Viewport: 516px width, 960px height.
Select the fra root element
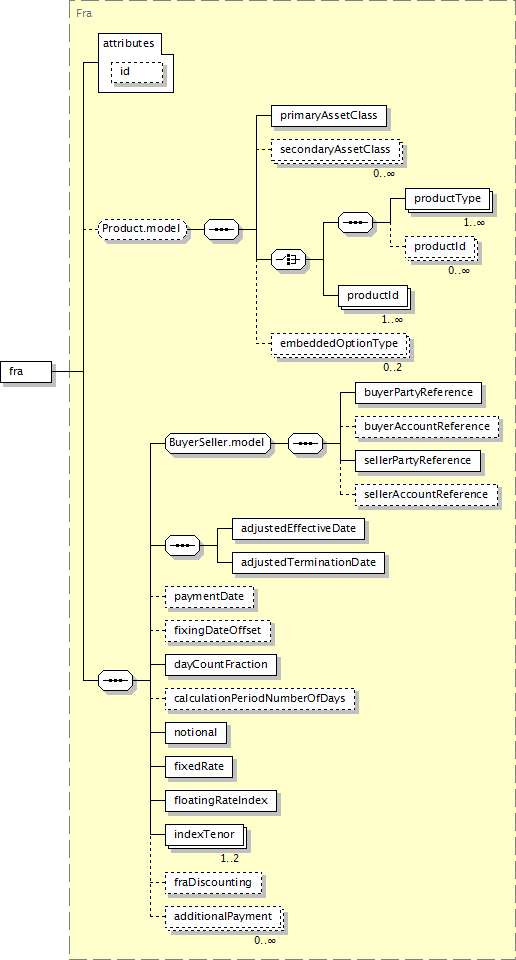(26, 372)
